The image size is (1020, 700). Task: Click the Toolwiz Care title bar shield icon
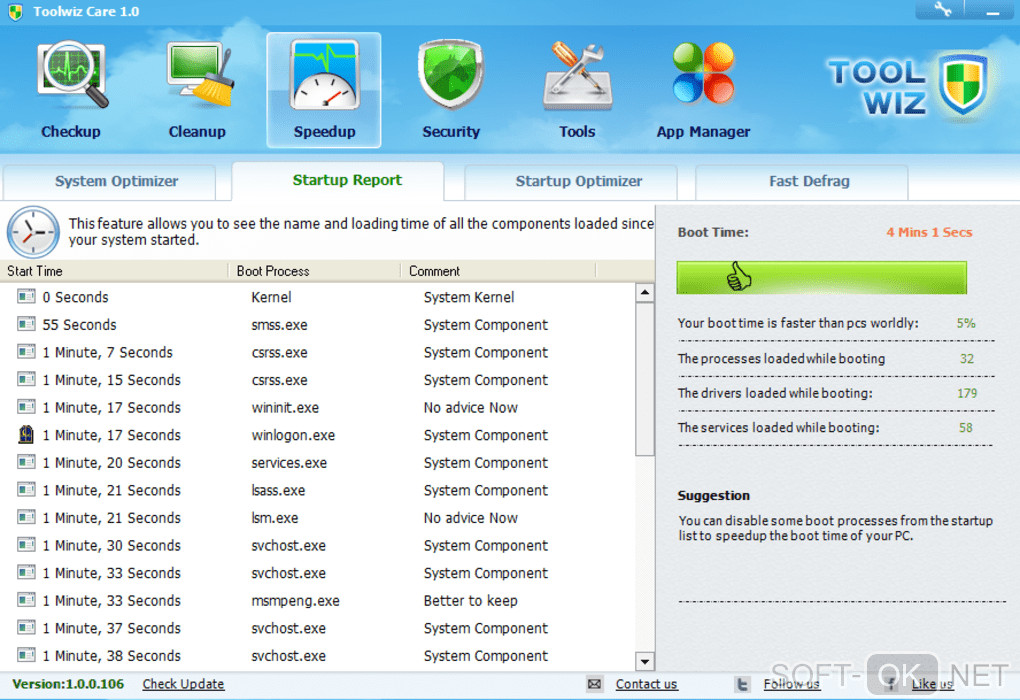click(15, 11)
